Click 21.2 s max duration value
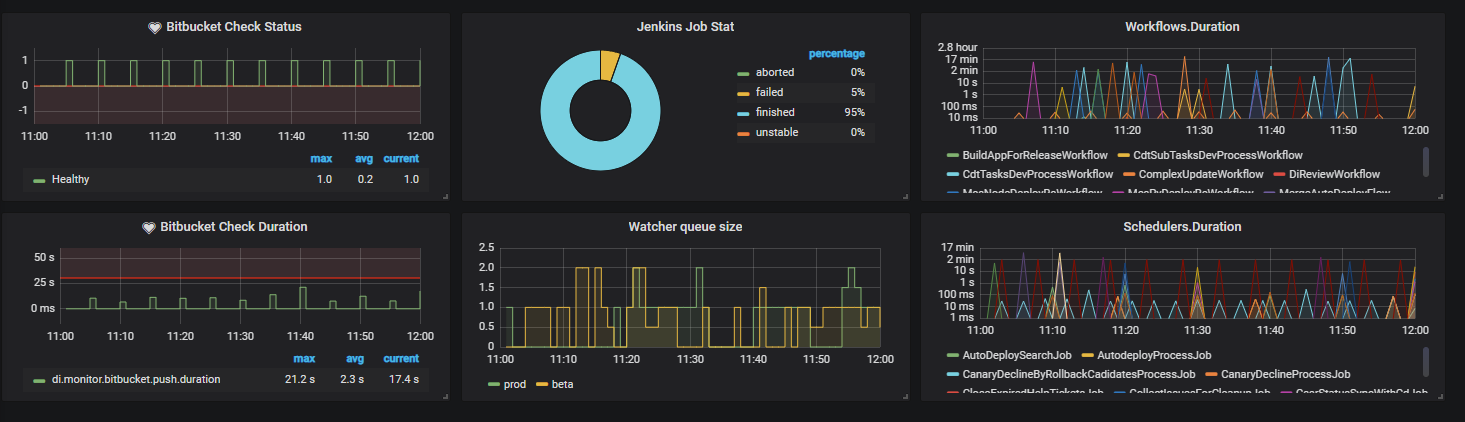 point(302,380)
